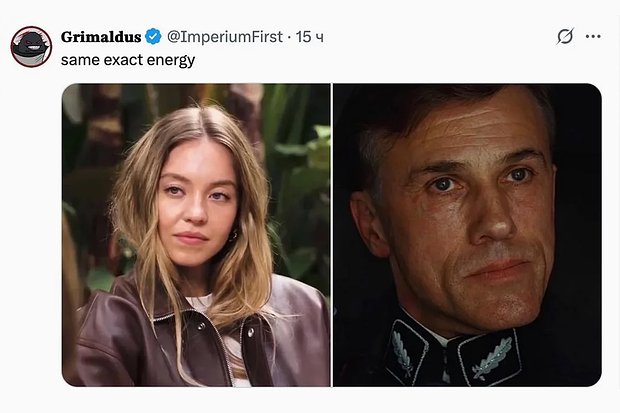Click the display name Grimaldus
The height and width of the screenshot is (413, 620).
click(100, 37)
